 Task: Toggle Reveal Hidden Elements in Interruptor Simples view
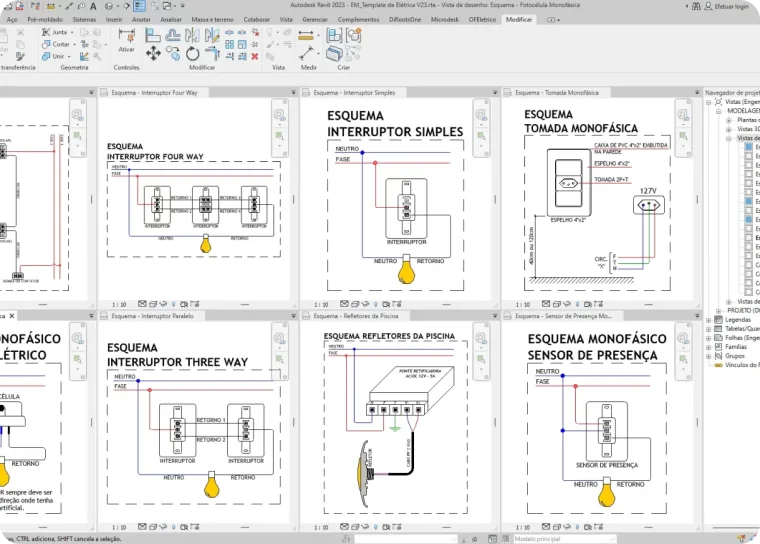(x=376, y=304)
